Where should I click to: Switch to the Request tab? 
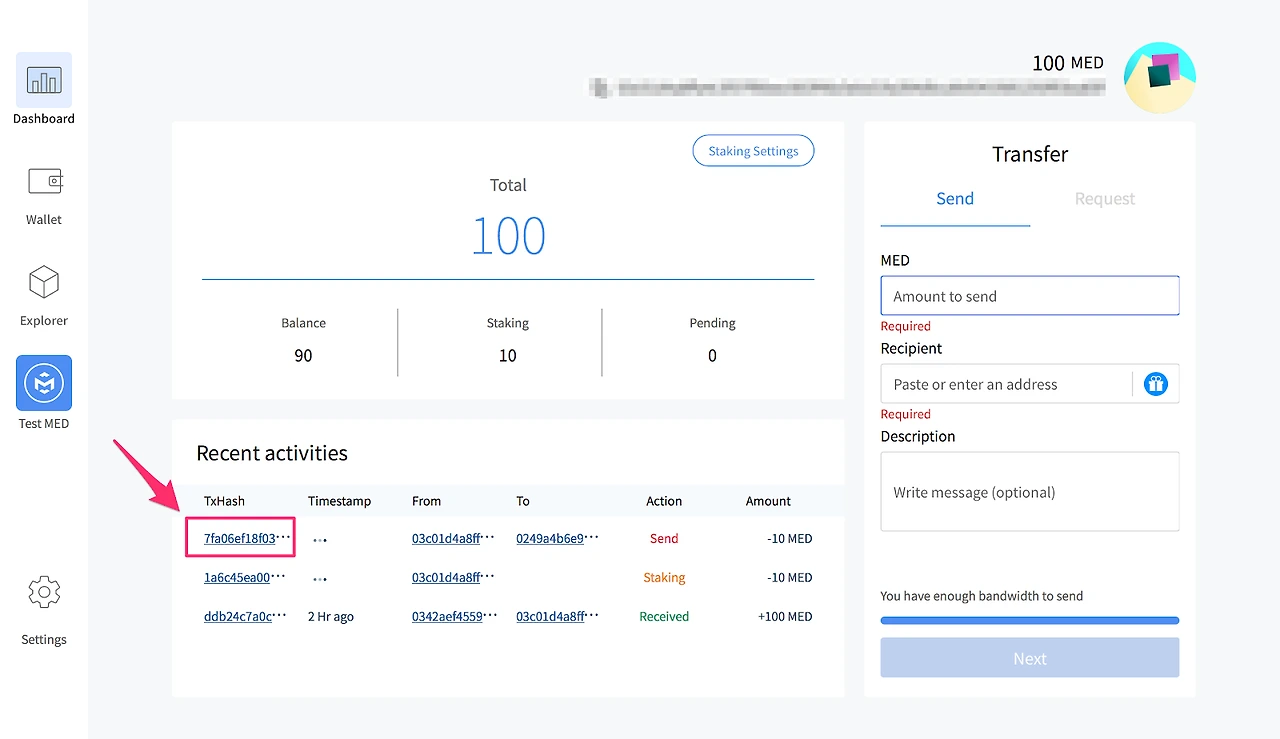(x=1105, y=199)
